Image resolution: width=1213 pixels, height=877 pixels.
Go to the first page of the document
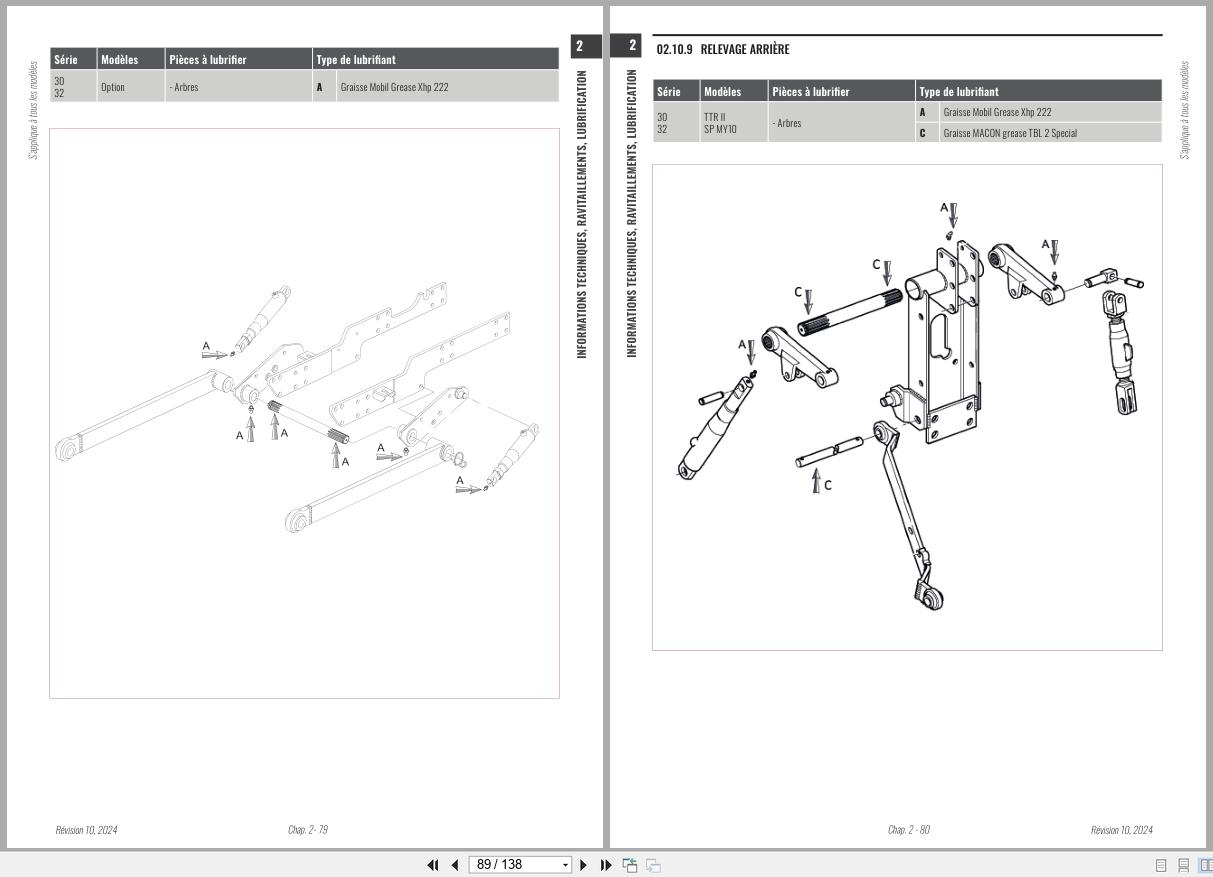[433, 864]
